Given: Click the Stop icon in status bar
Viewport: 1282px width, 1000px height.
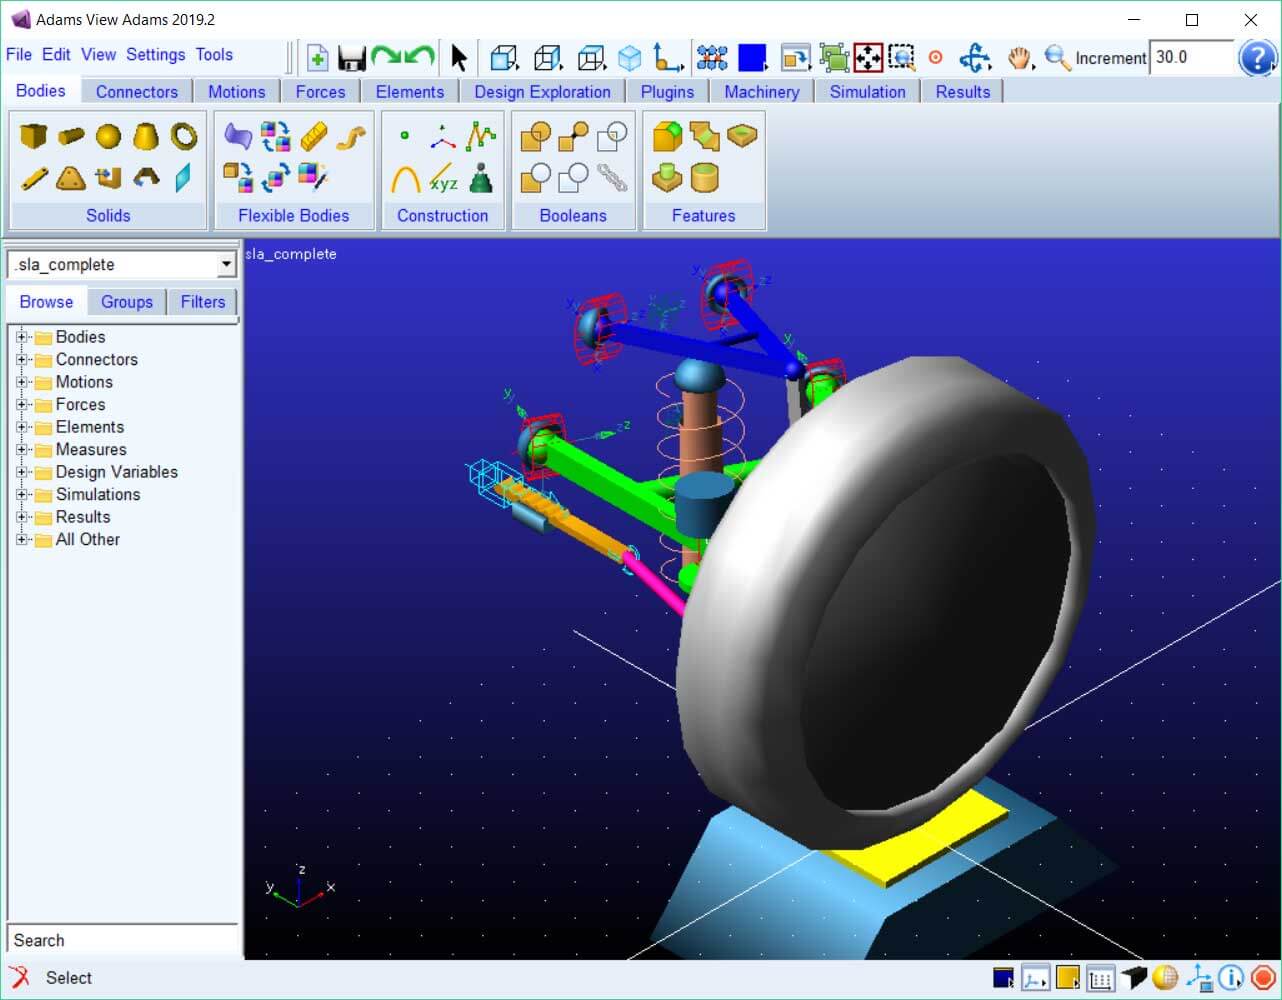Looking at the screenshot, I should coord(1264,977).
